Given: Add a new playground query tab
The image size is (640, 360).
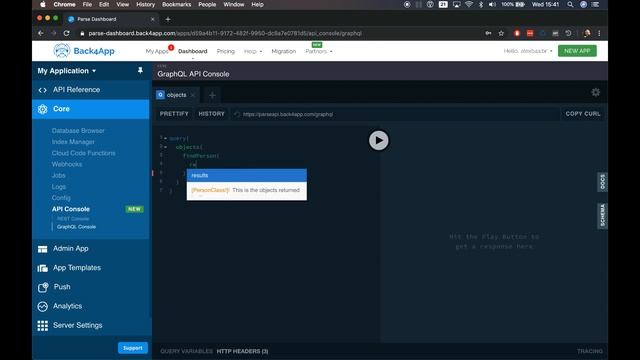Looking at the screenshot, I should [x=212, y=95].
